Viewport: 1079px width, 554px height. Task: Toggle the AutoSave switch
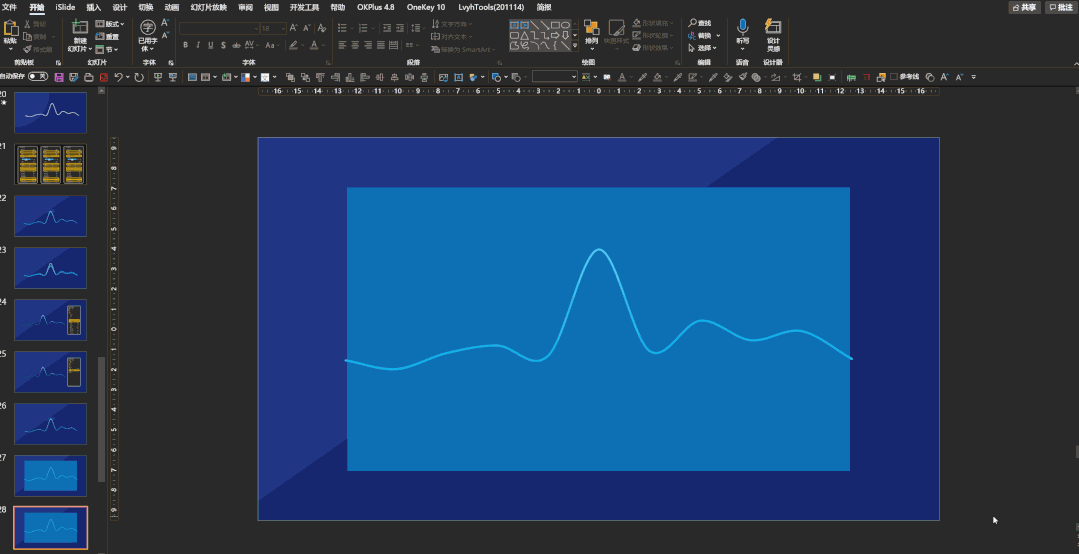[x=38, y=76]
